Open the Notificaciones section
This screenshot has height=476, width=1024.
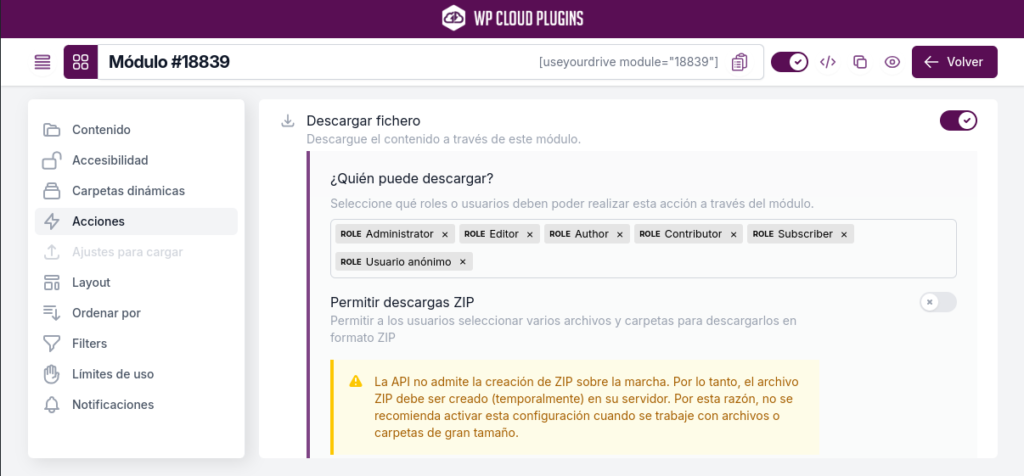136,404
